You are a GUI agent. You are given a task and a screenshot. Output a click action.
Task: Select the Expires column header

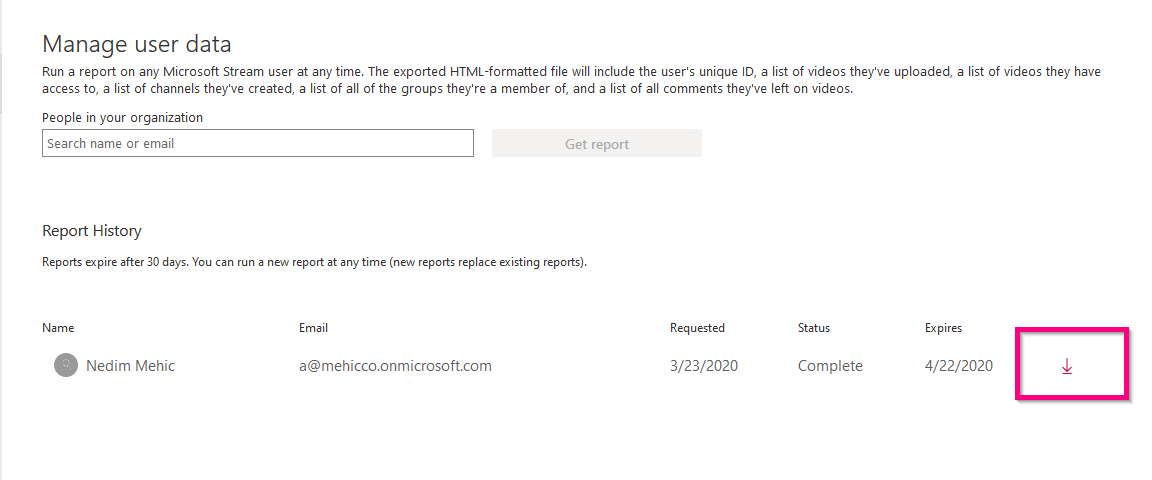tap(943, 328)
